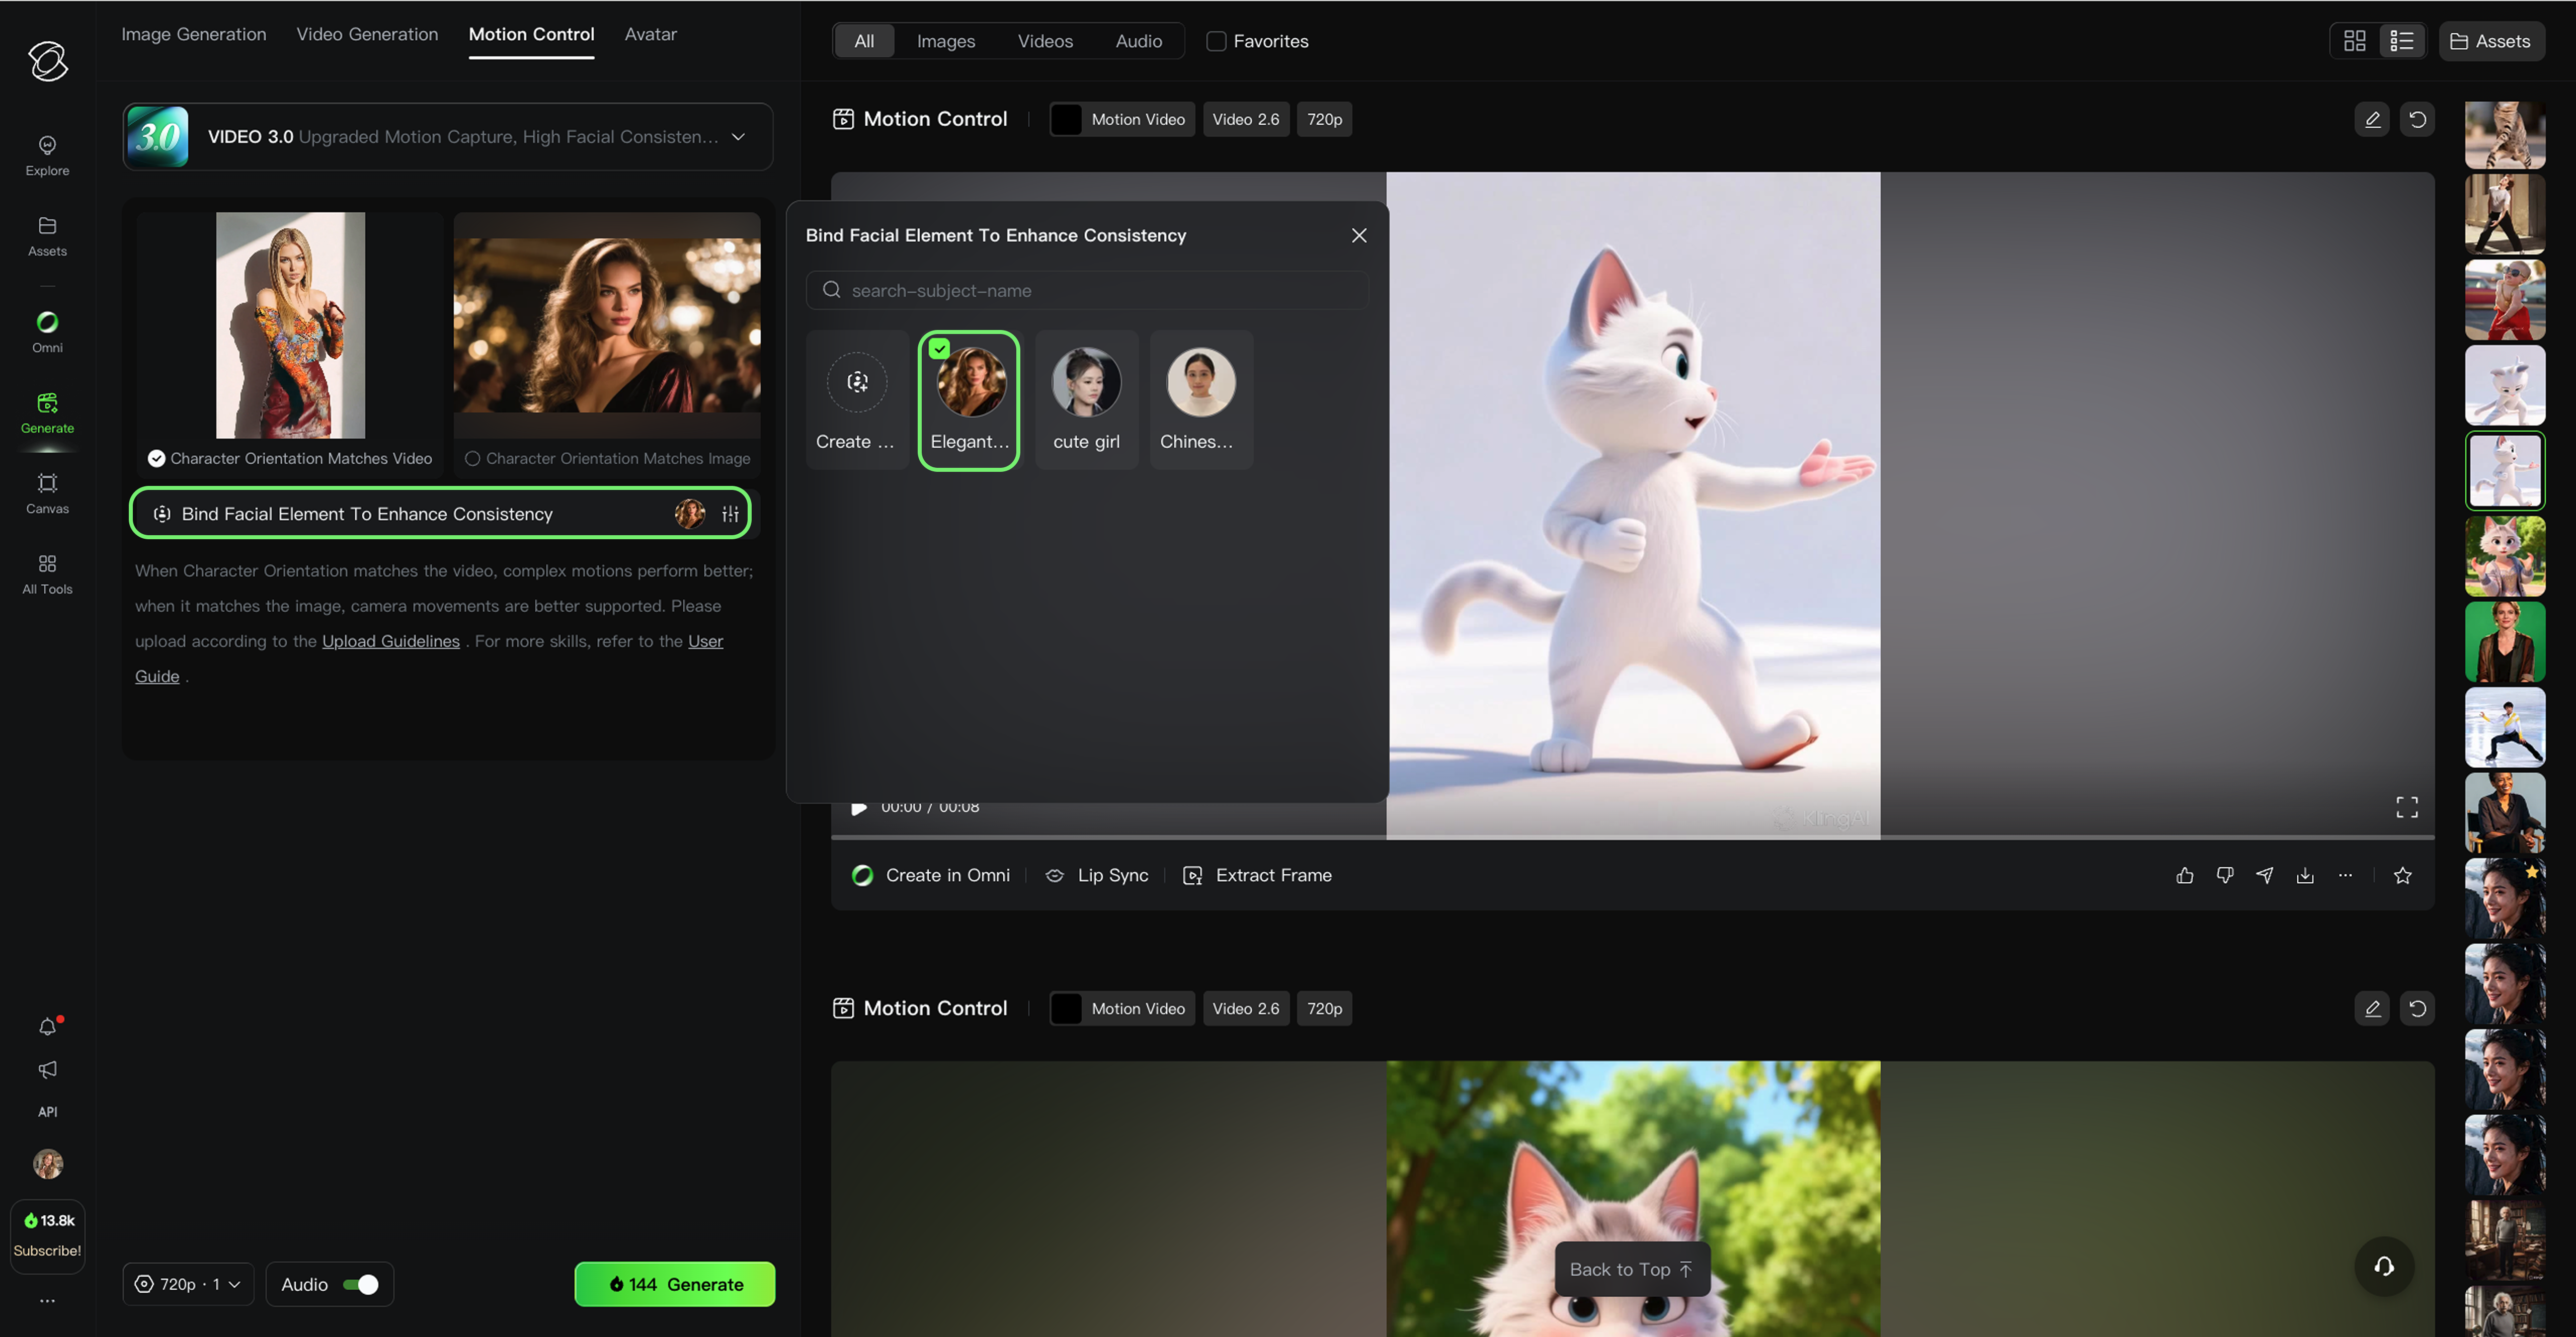Select Character Orientation Matches Image option
The height and width of the screenshot is (1337, 2576).
(x=472, y=458)
